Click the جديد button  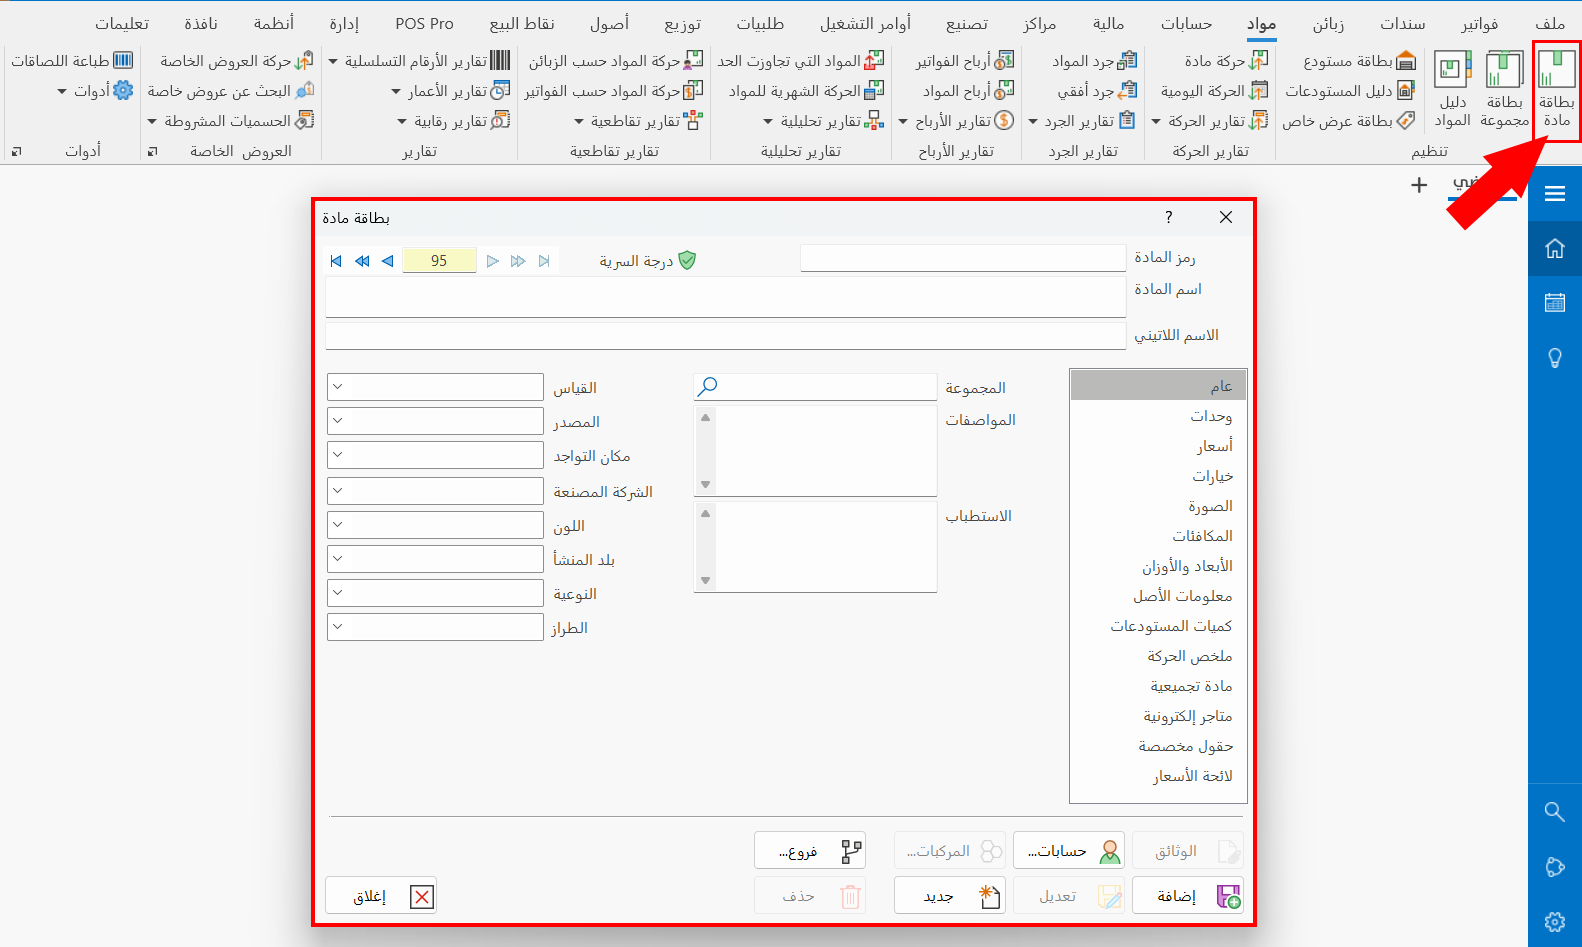click(x=949, y=896)
